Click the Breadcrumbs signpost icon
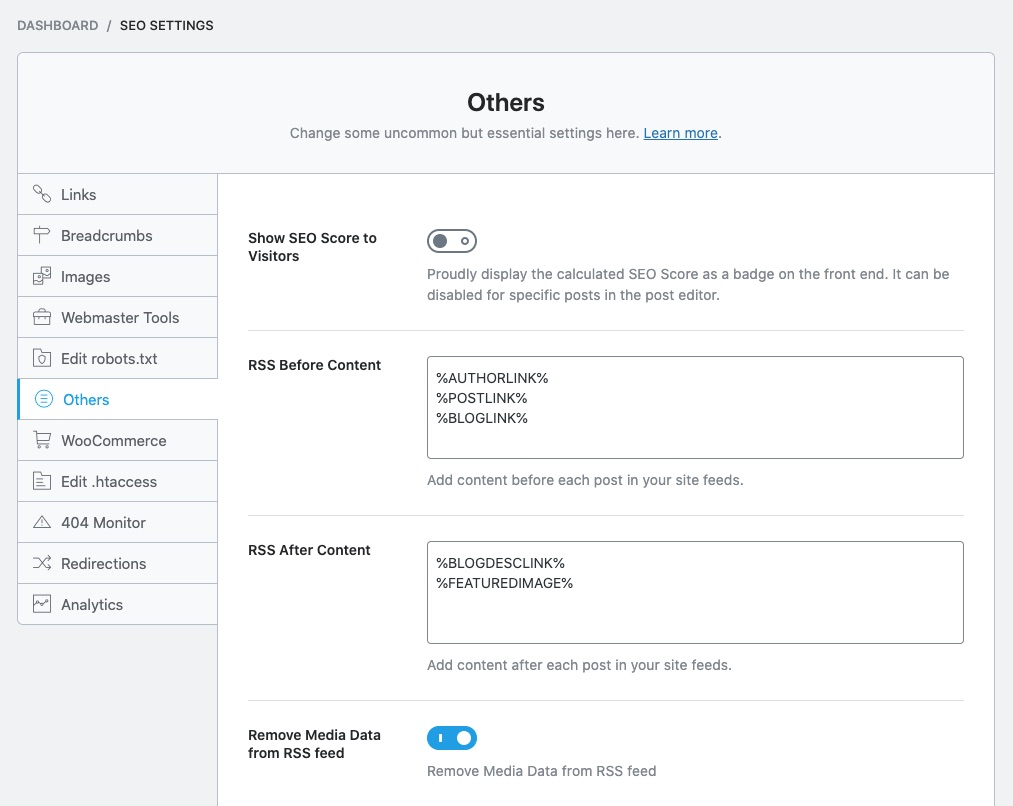Viewport: 1013px width, 806px height. click(x=42, y=235)
